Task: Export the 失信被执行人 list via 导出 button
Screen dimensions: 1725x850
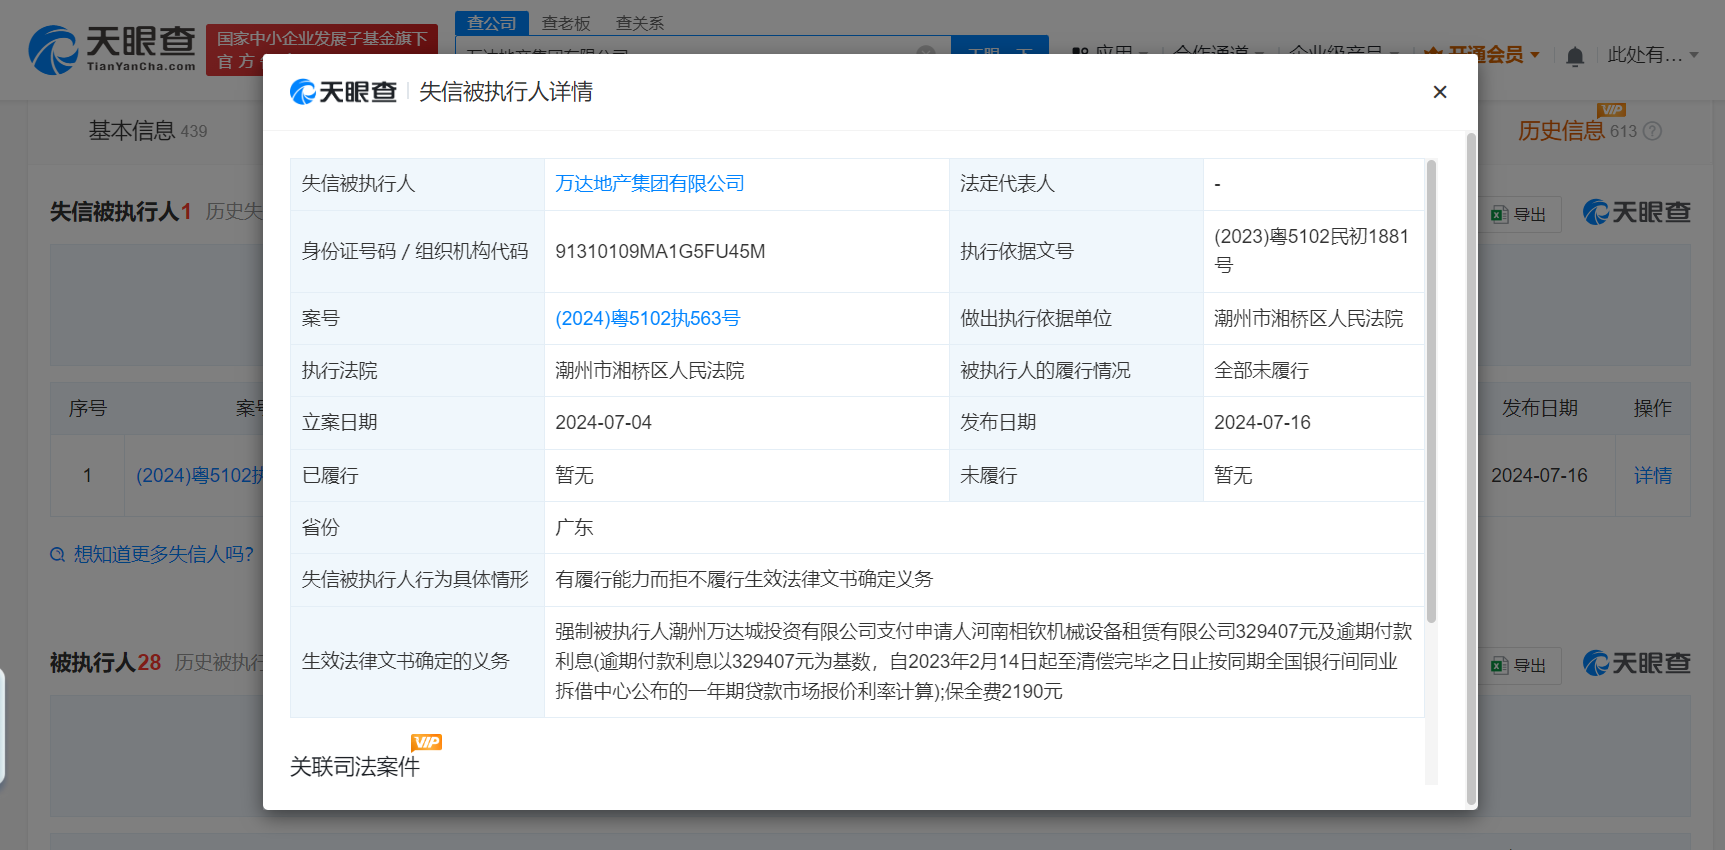Action: pos(1519,214)
